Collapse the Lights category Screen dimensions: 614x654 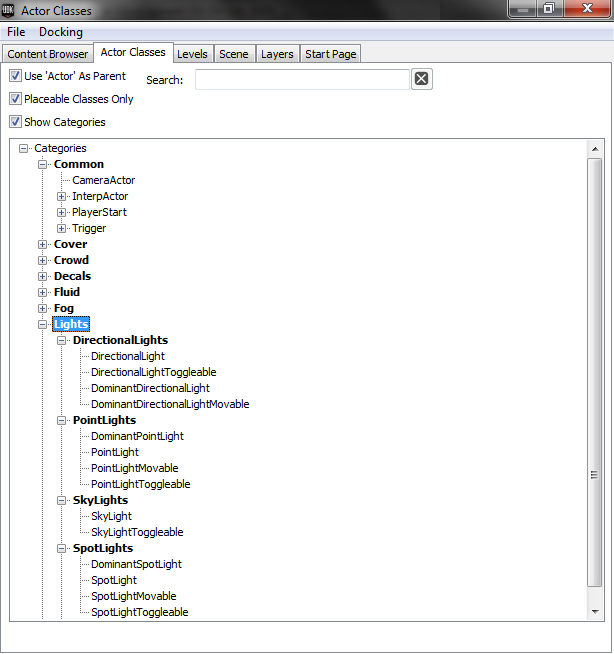pos(43,325)
